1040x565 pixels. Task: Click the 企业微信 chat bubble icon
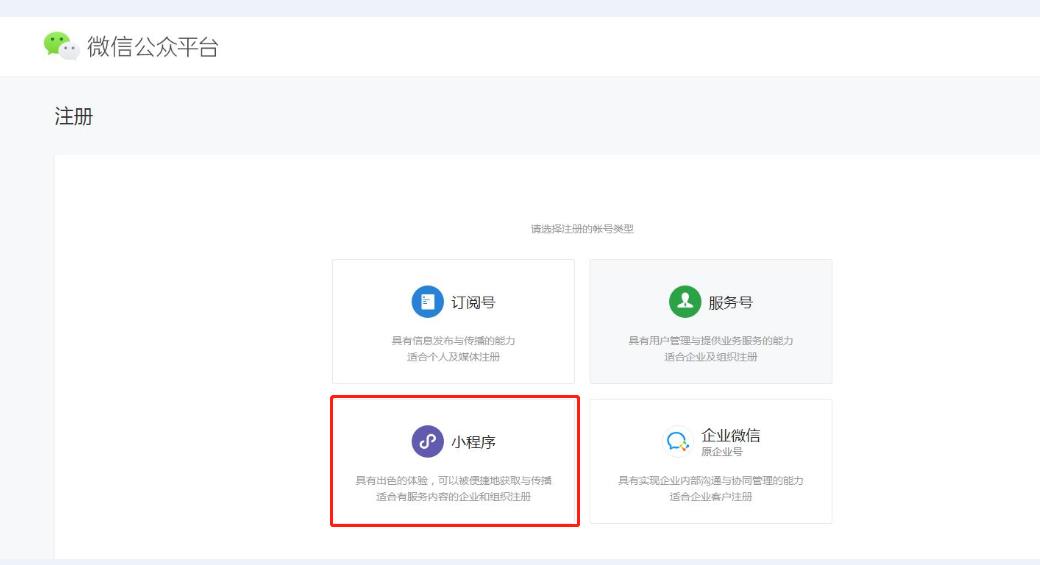click(x=677, y=442)
